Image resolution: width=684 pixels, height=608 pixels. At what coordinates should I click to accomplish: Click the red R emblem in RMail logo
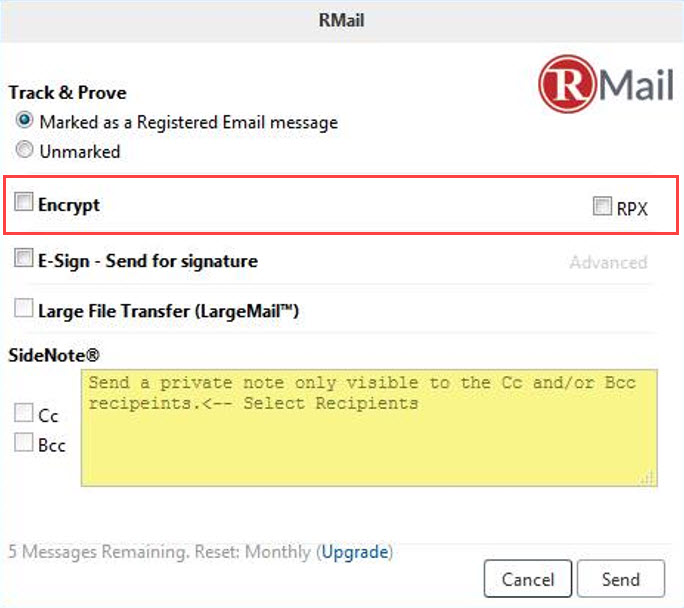click(x=567, y=83)
